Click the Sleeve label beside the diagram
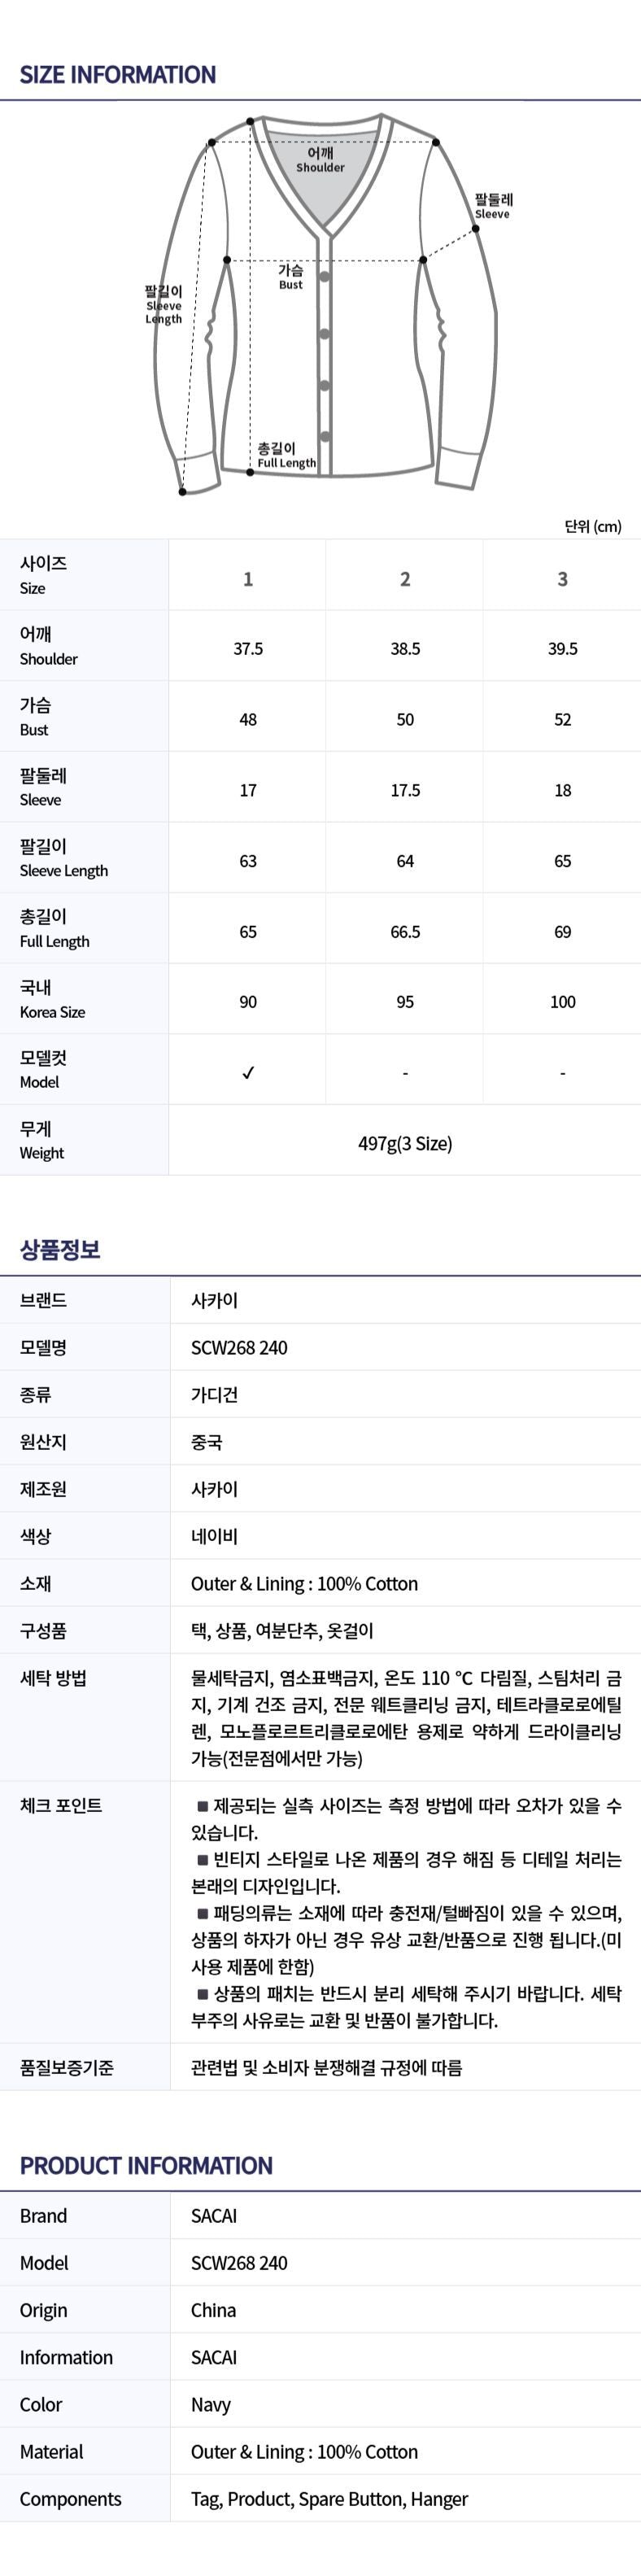The image size is (641, 2576). coord(493,206)
